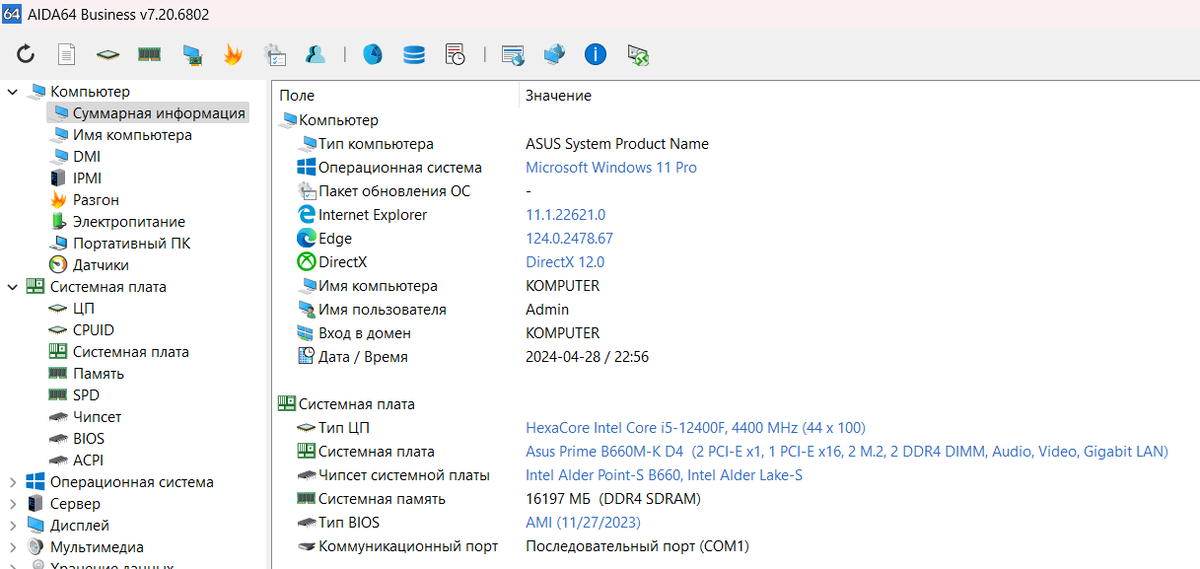The width and height of the screenshot is (1200, 569).
Task: Click the 2024-04-28 / 22:56 value
Action: point(587,357)
